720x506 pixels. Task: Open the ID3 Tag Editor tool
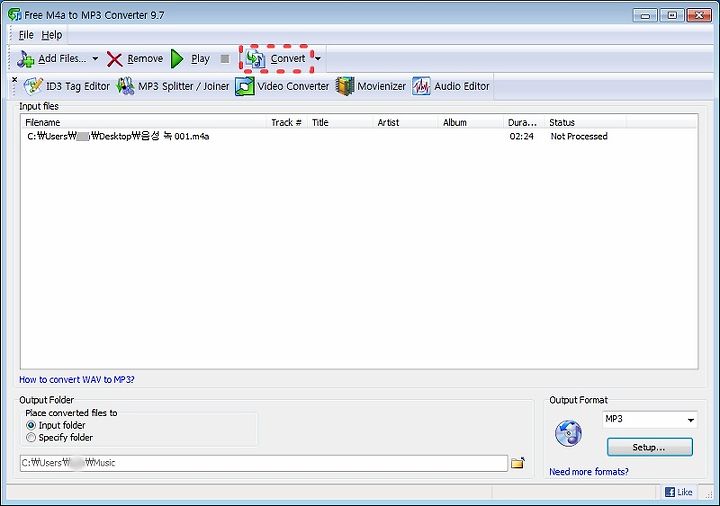[67, 86]
